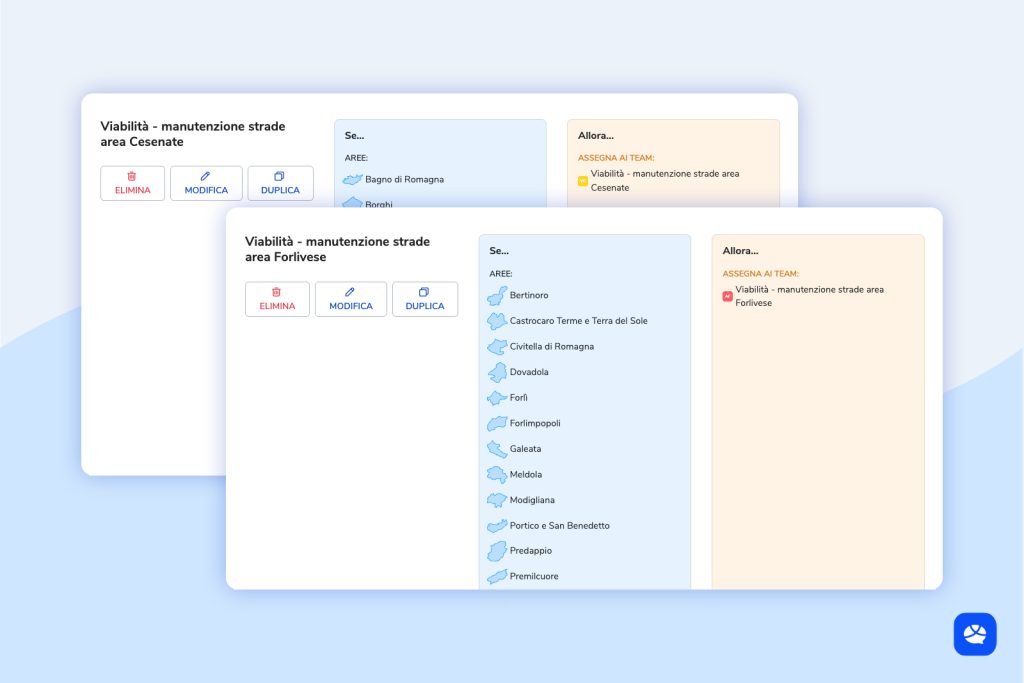The image size is (1024, 683).
Task: Click the Predappio area map icon
Action: 497,551
